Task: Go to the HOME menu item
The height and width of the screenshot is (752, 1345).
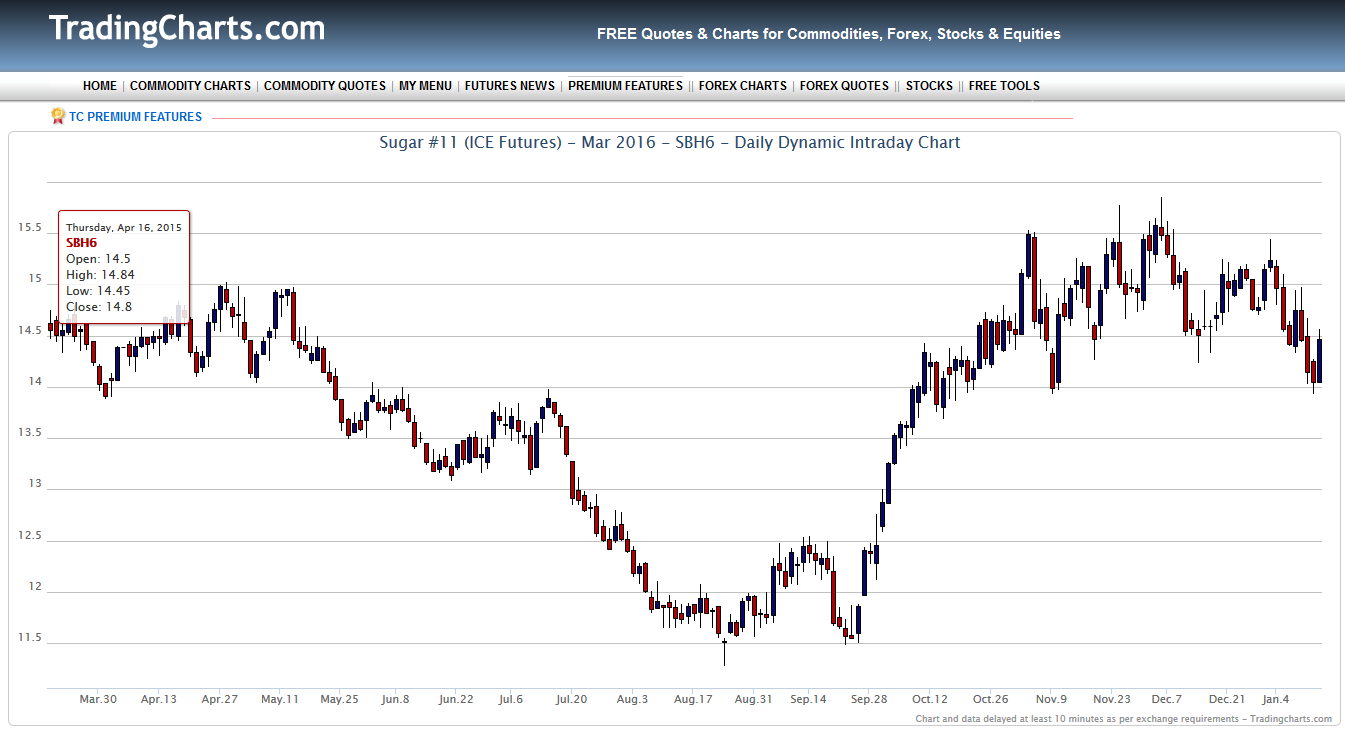Action: click(x=100, y=86)
